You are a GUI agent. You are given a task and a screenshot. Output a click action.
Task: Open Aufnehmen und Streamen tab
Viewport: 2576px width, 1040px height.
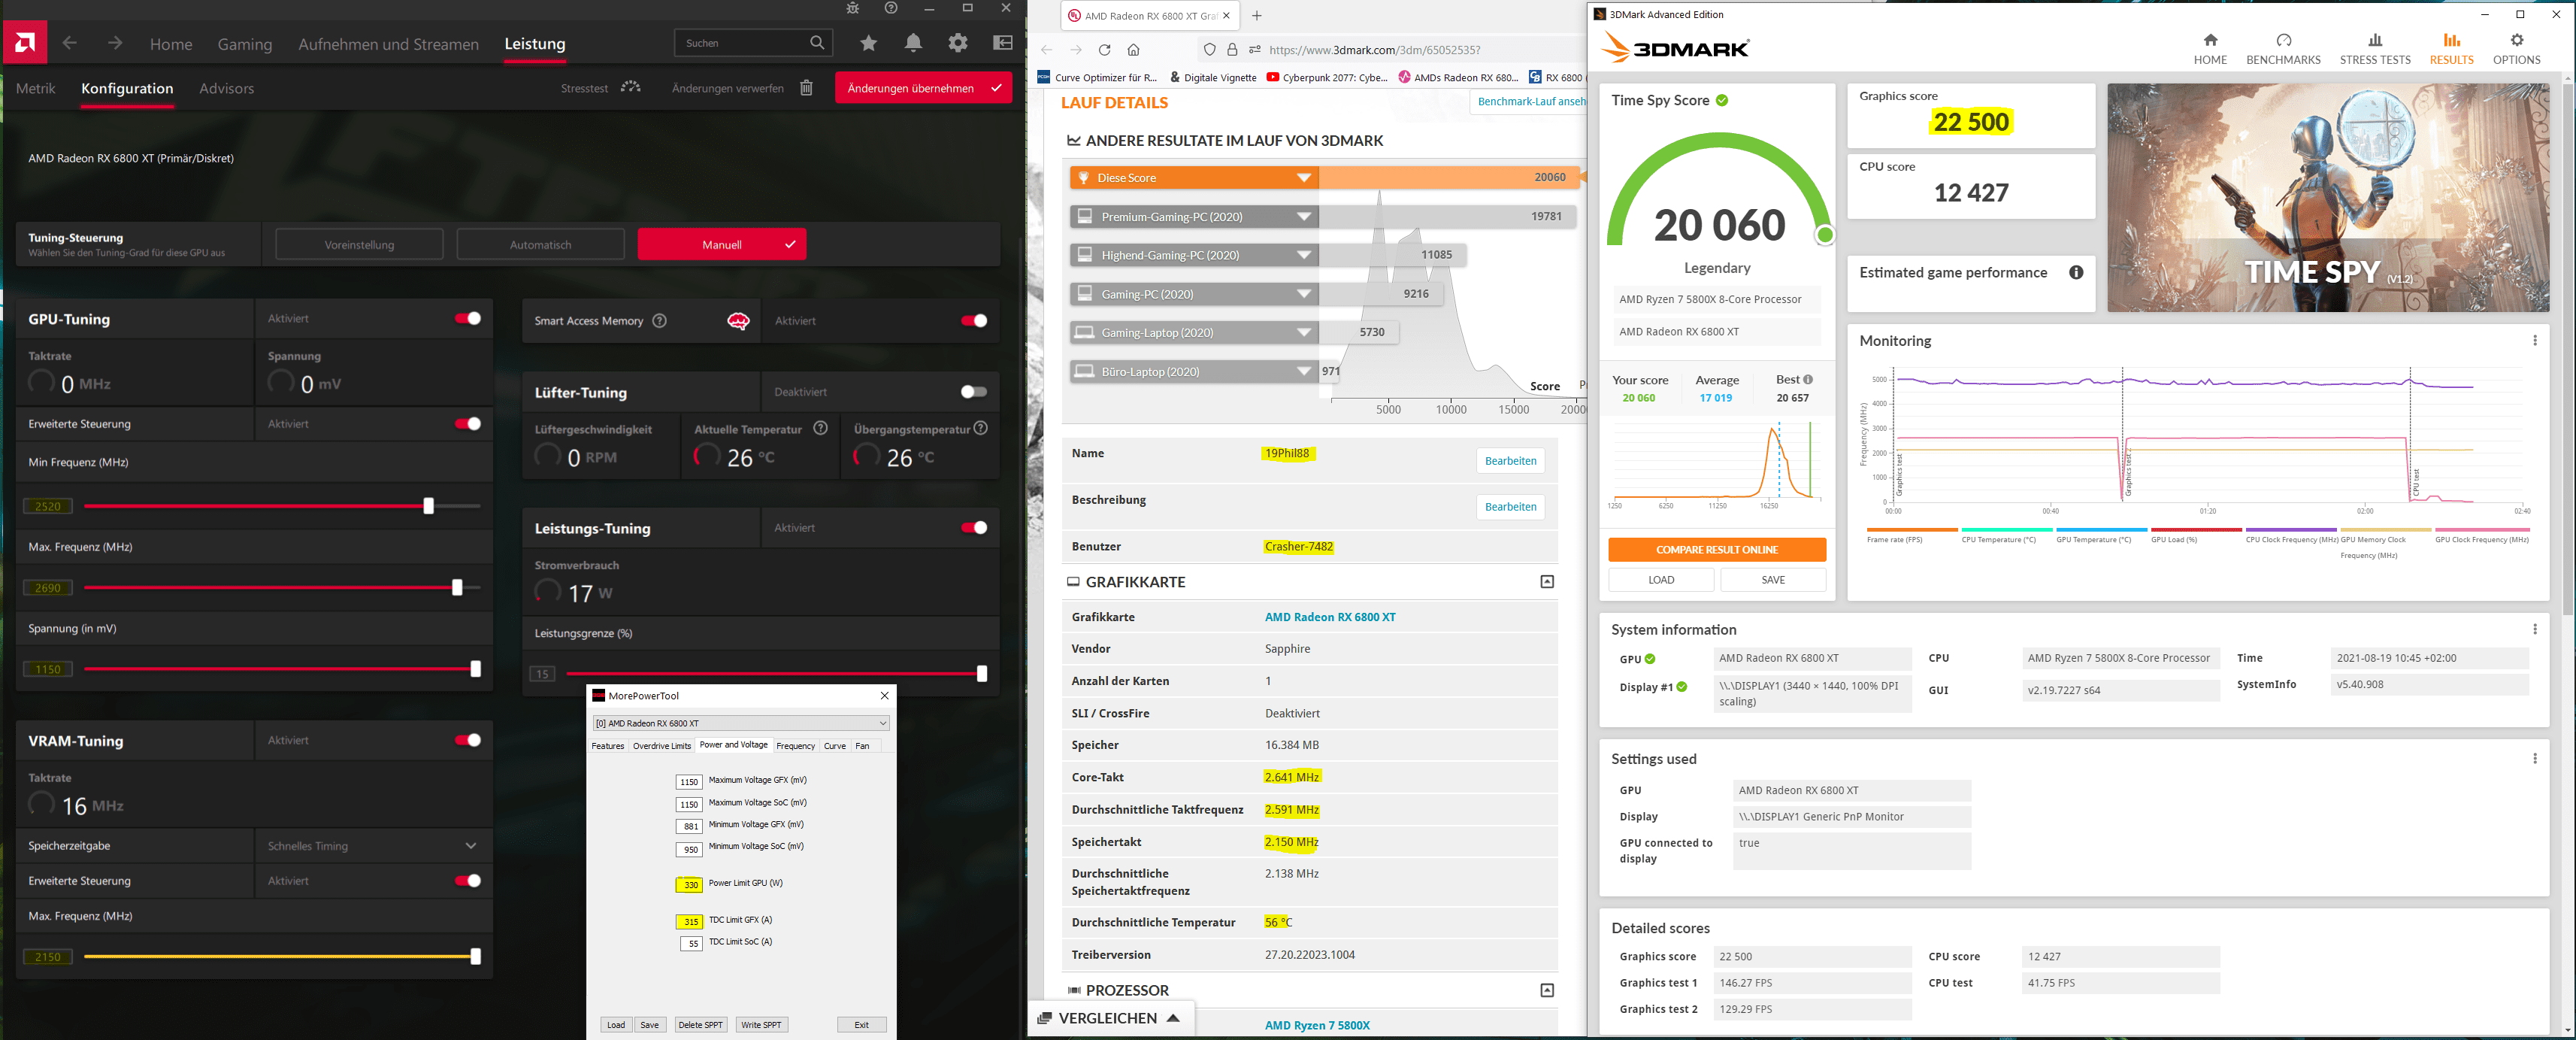click(x=388, y=44)
